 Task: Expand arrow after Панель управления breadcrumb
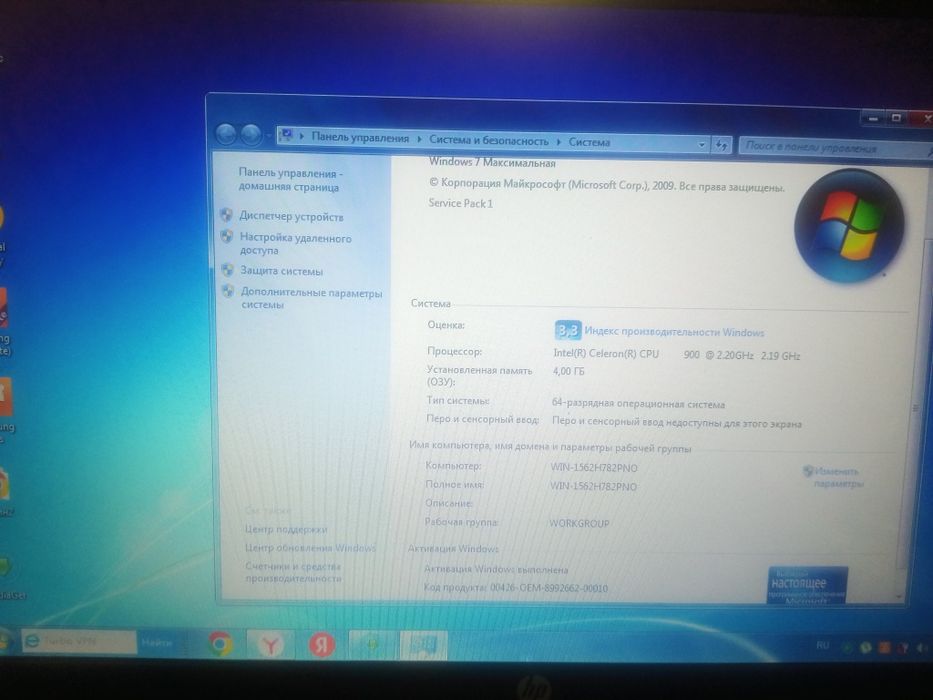tap(419, 139)
